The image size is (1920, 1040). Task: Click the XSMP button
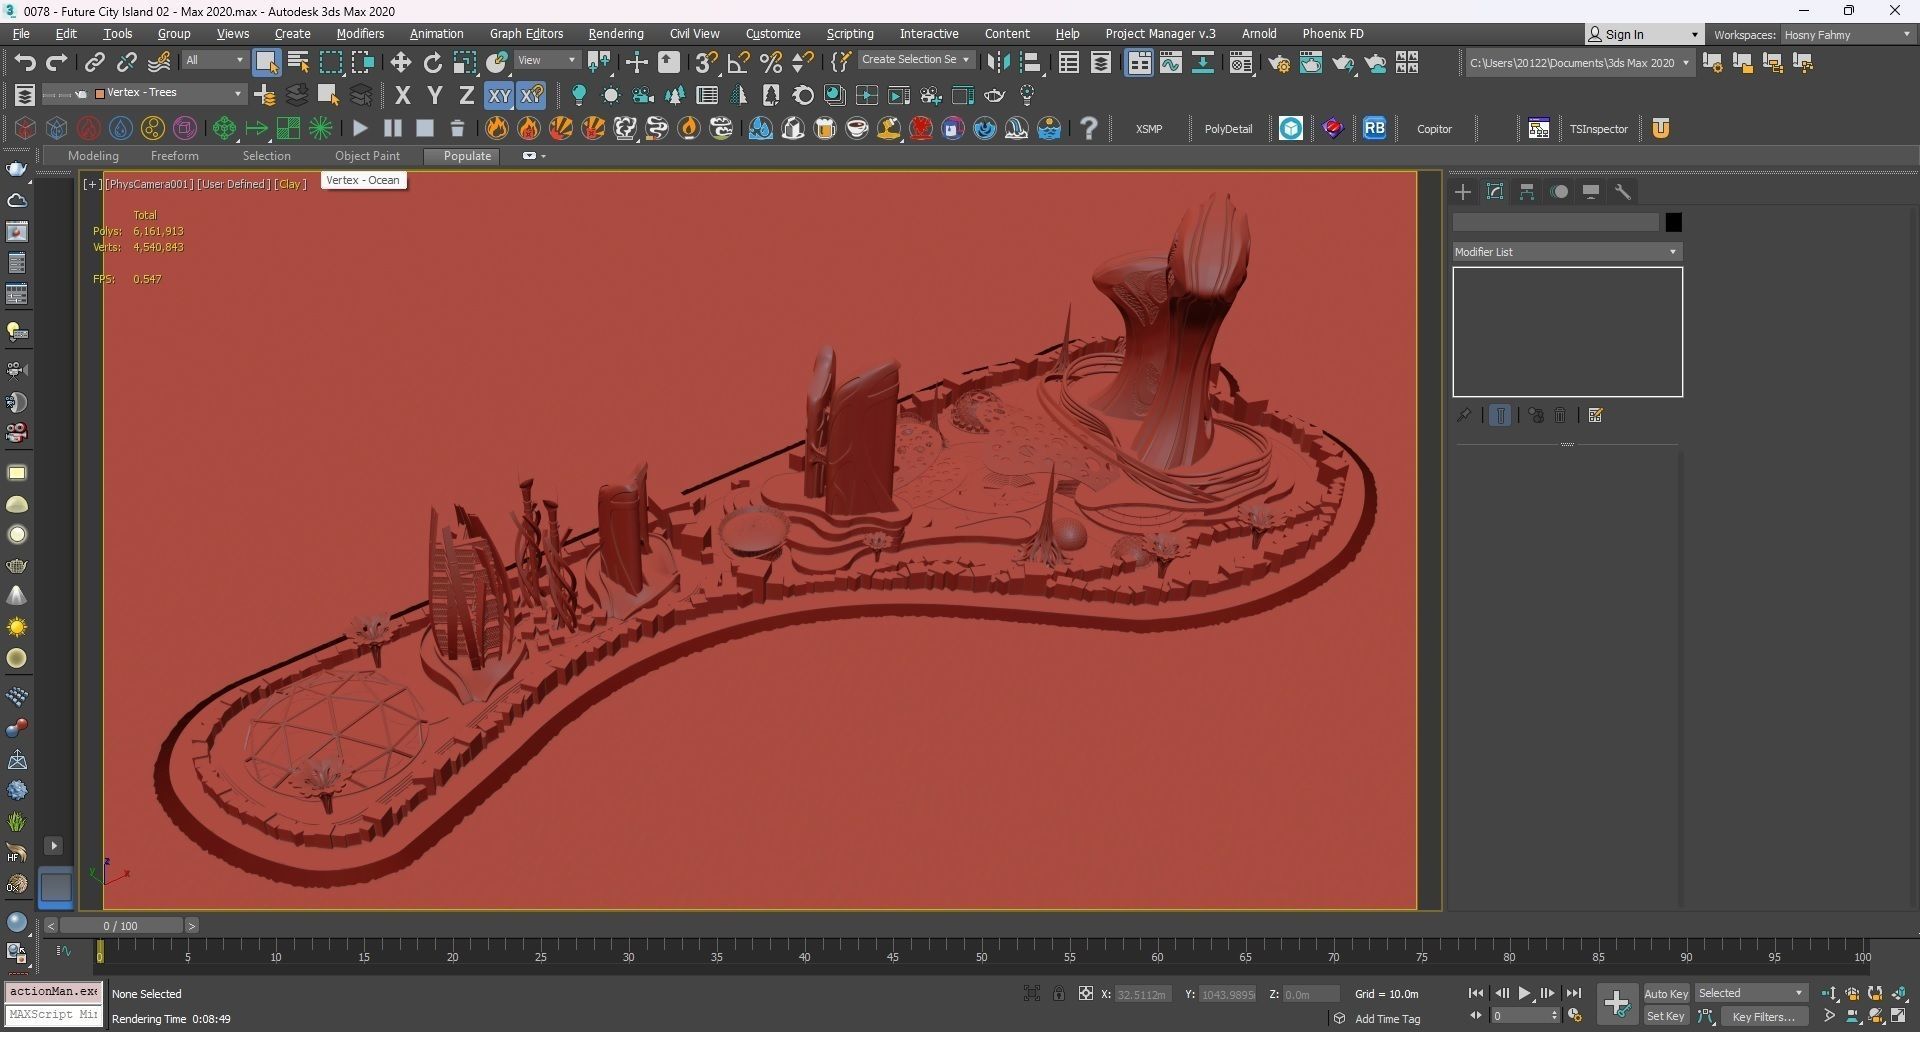[x=1149, y=129]
